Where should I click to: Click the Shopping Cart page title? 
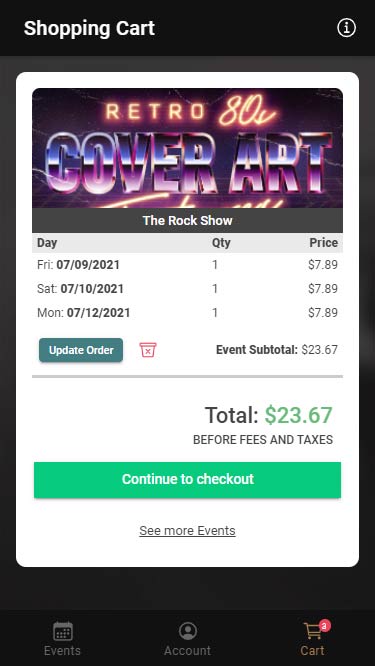coord(89,28)
